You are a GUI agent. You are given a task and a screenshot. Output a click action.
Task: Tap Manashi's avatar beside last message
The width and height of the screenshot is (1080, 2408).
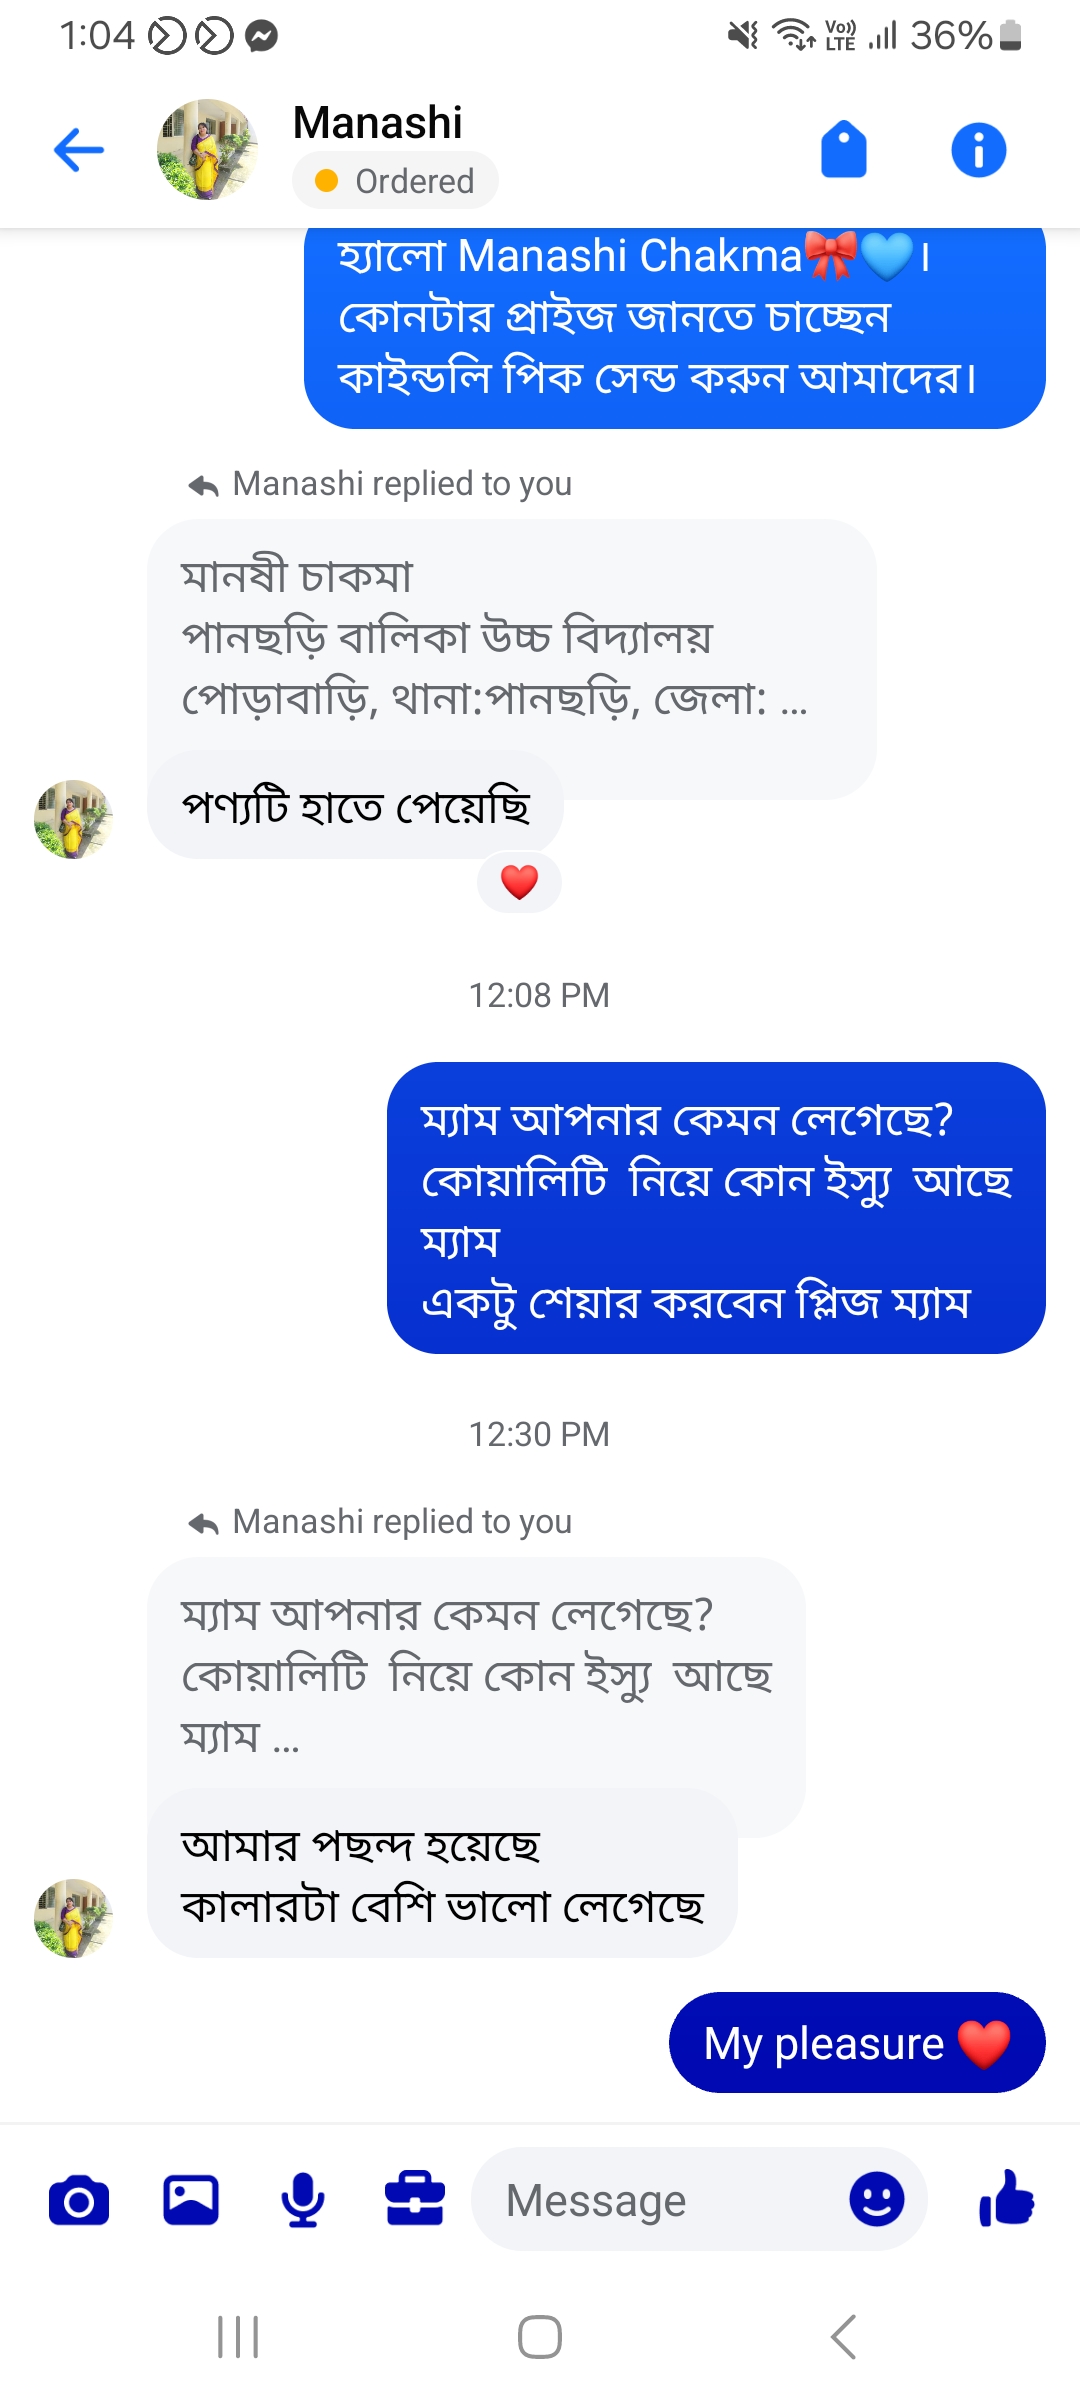click(73, 1917)
